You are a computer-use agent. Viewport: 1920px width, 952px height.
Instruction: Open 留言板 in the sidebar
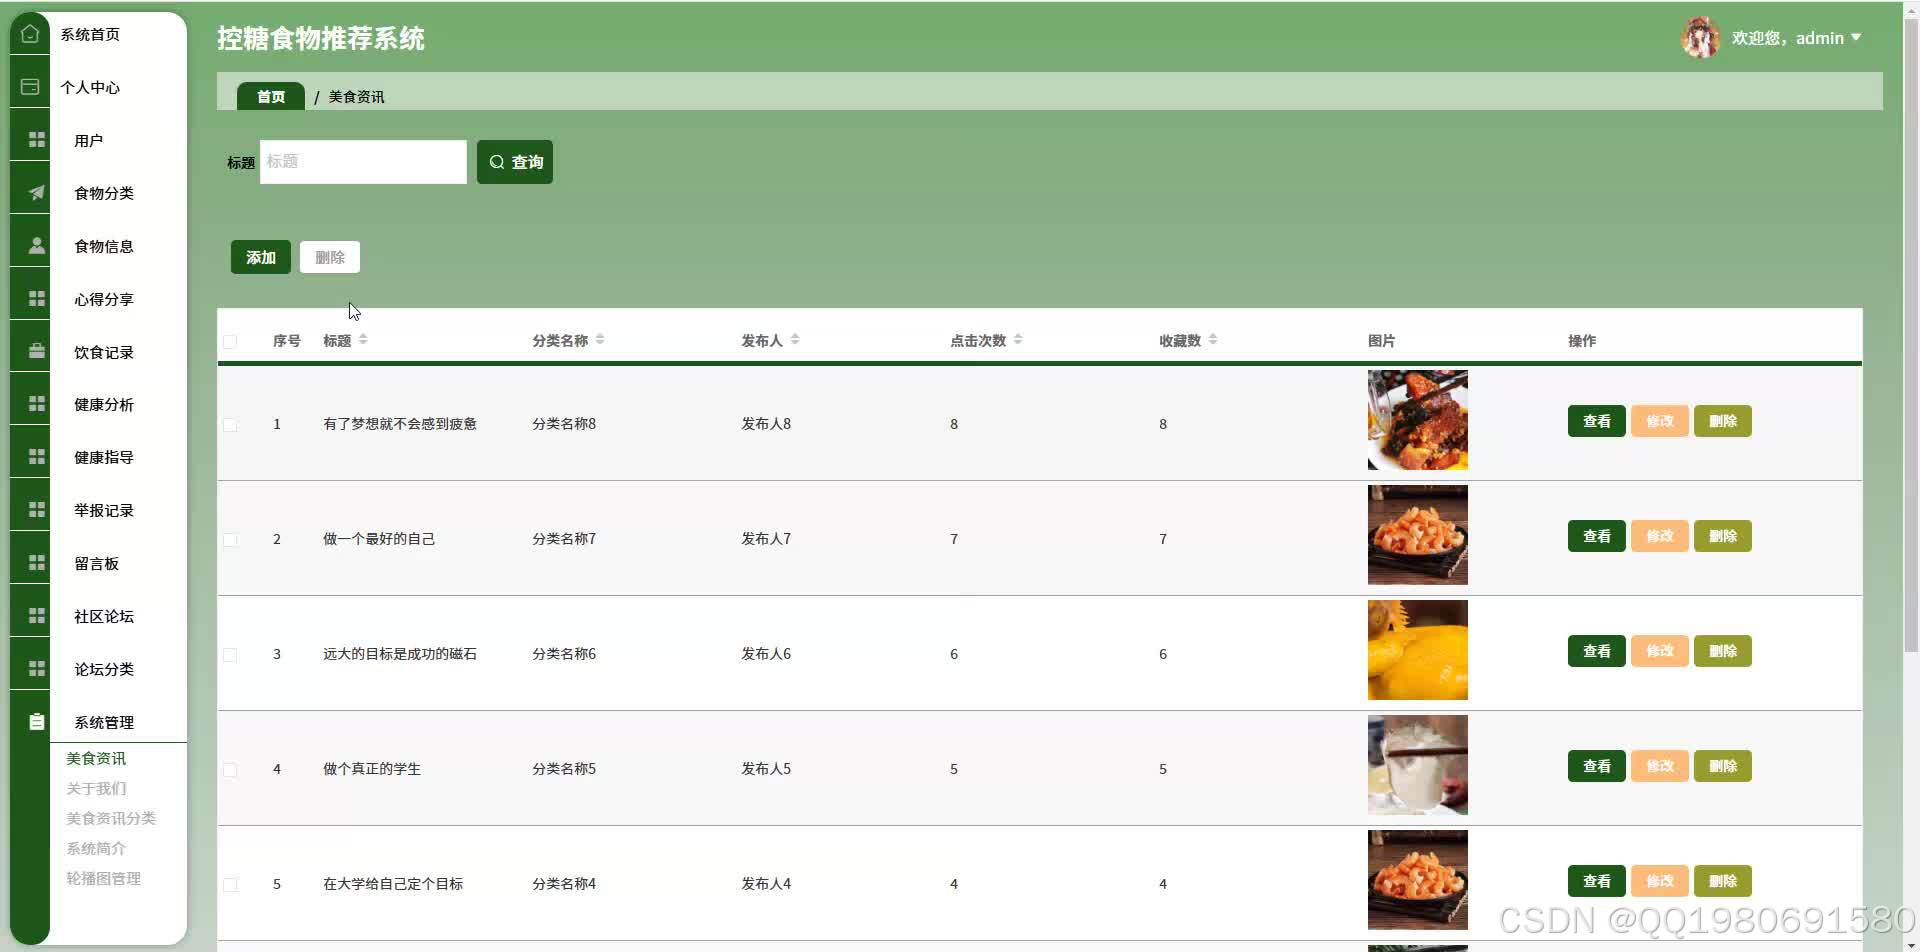(x=96, y=563)
